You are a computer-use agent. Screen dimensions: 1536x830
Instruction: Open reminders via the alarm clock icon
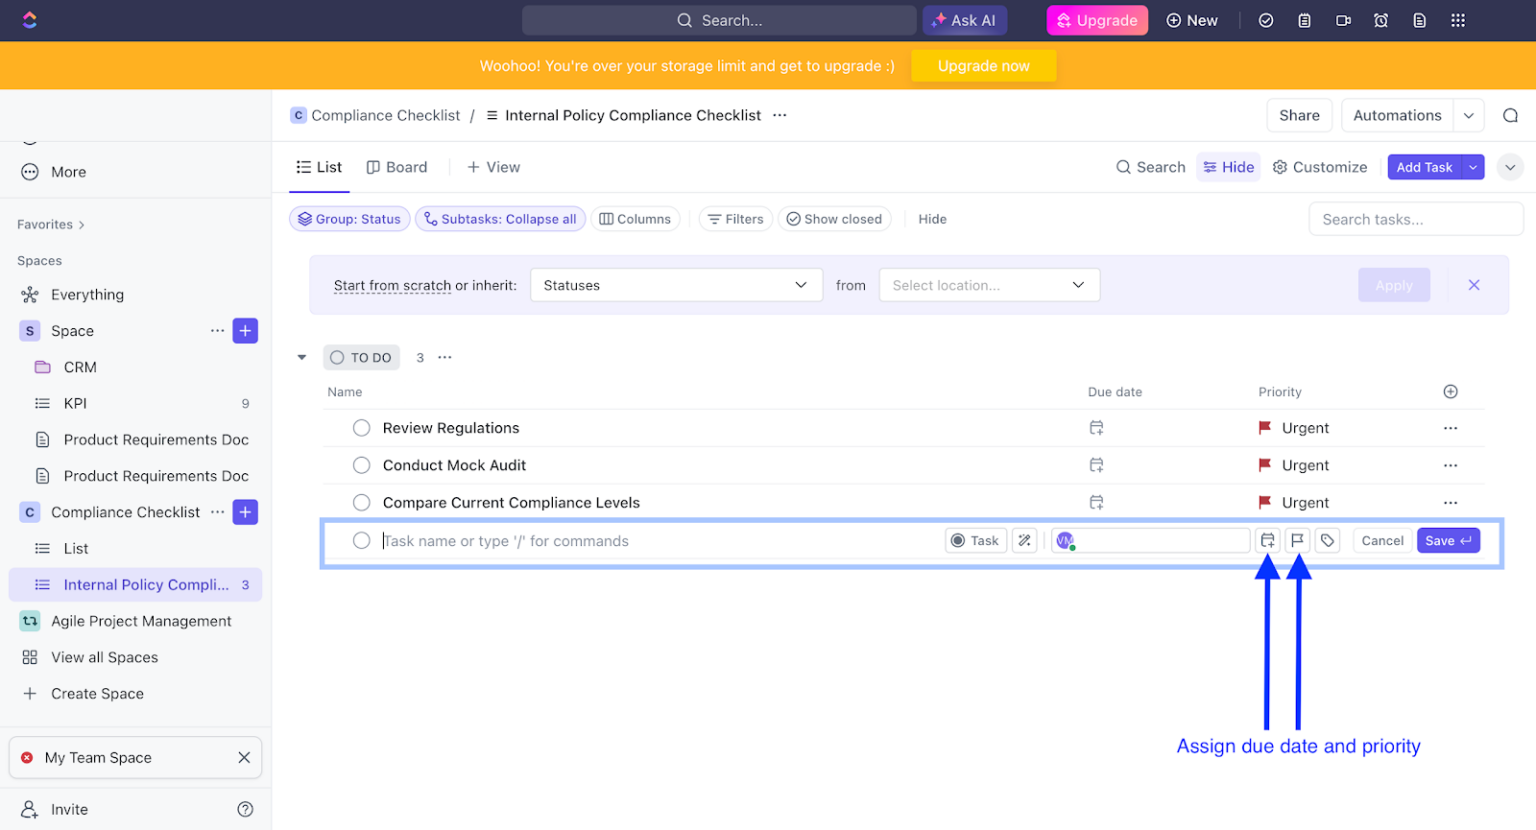pyautogui.click(x=1381, y=20)
